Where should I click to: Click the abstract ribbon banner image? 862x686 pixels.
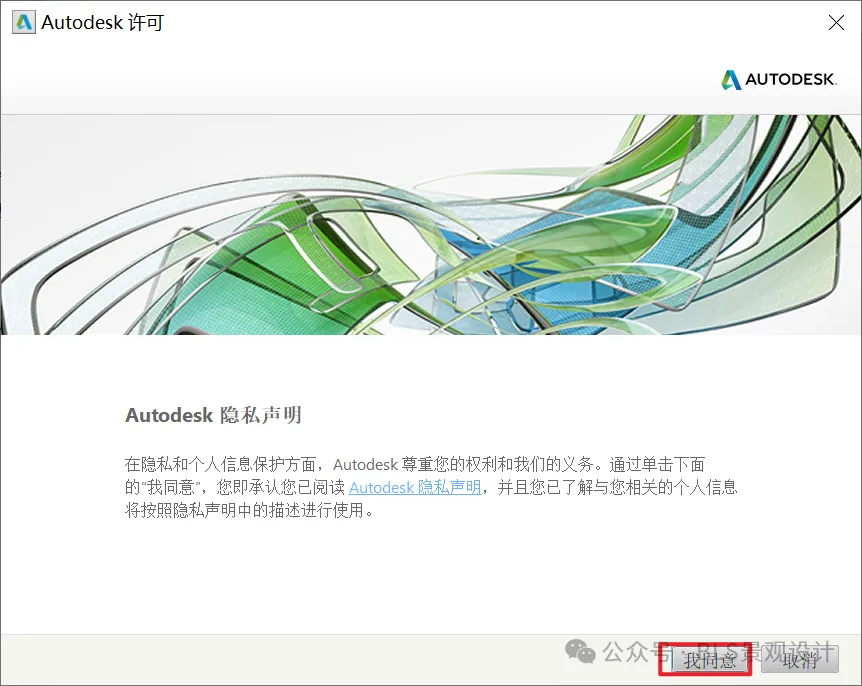coord(431,224)
